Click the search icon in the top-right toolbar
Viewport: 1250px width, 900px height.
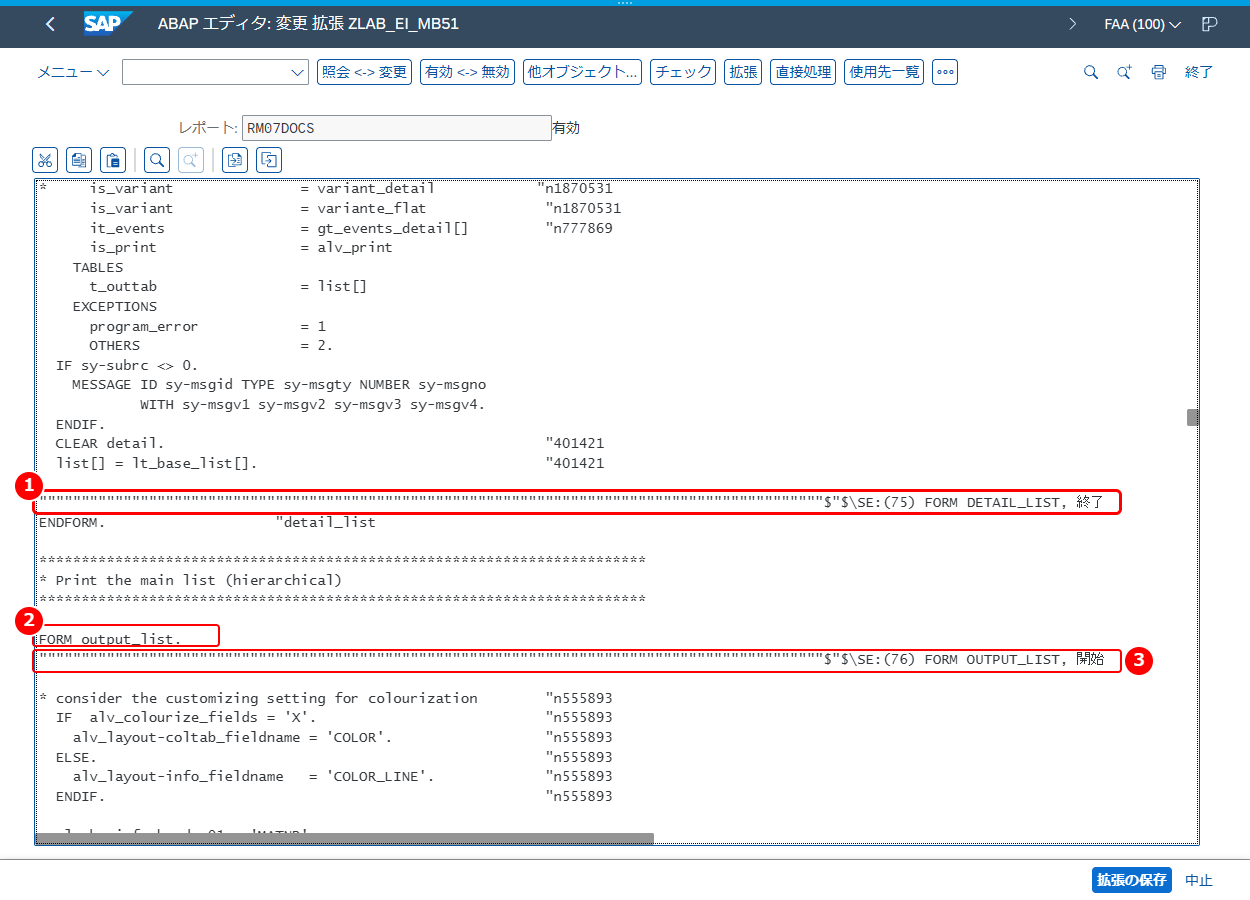1091,72
